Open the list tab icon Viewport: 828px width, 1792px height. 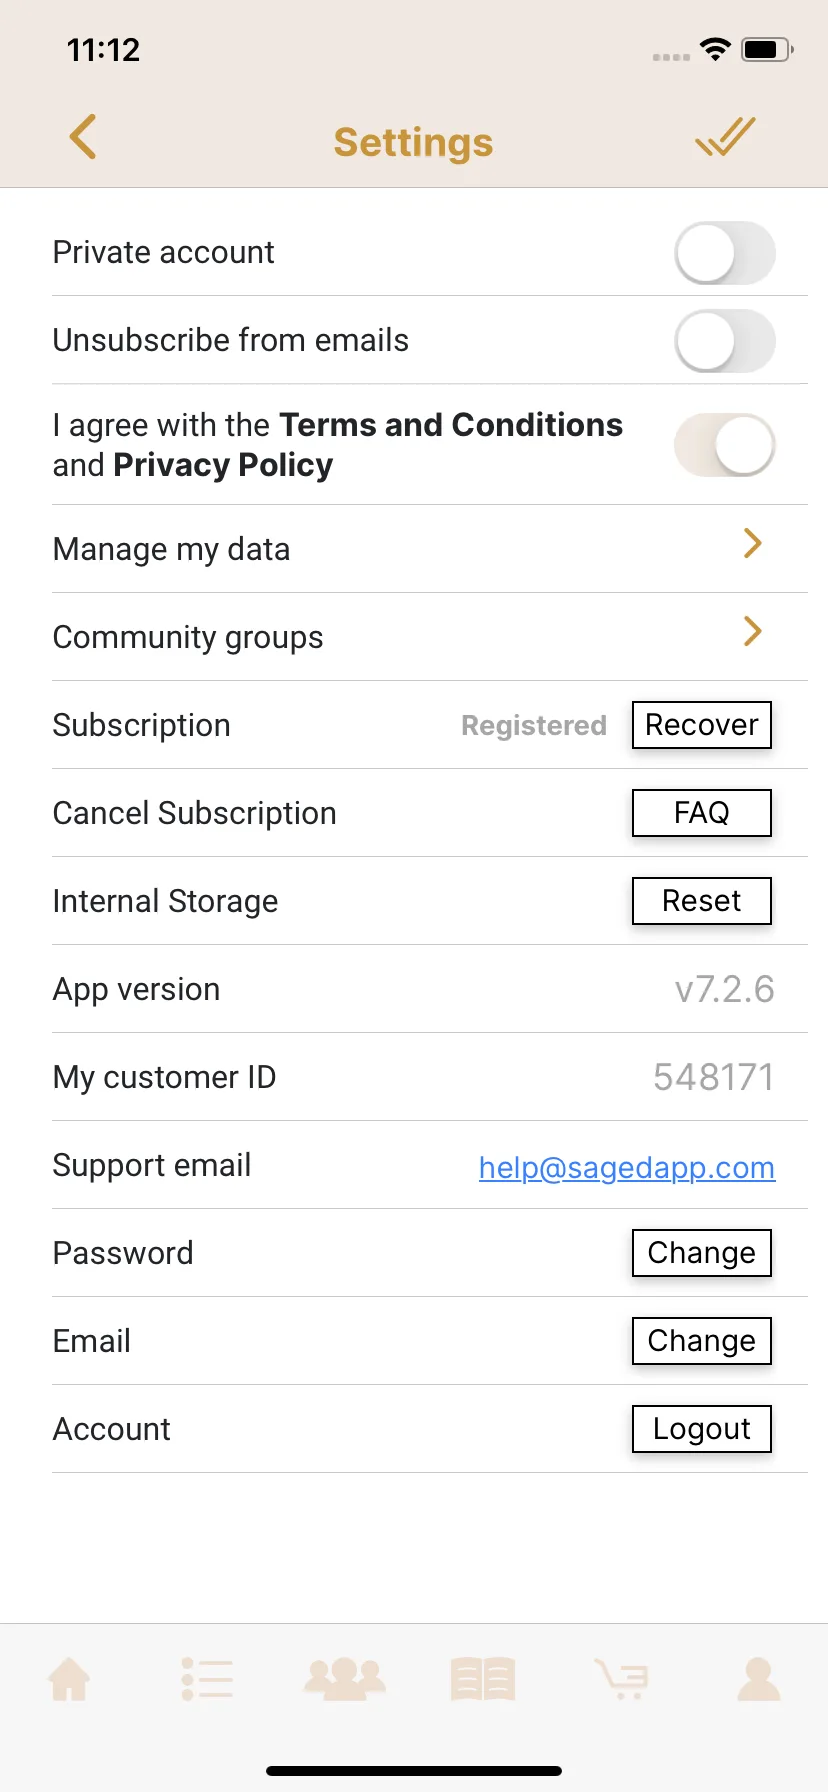[x=208, y=1679]
